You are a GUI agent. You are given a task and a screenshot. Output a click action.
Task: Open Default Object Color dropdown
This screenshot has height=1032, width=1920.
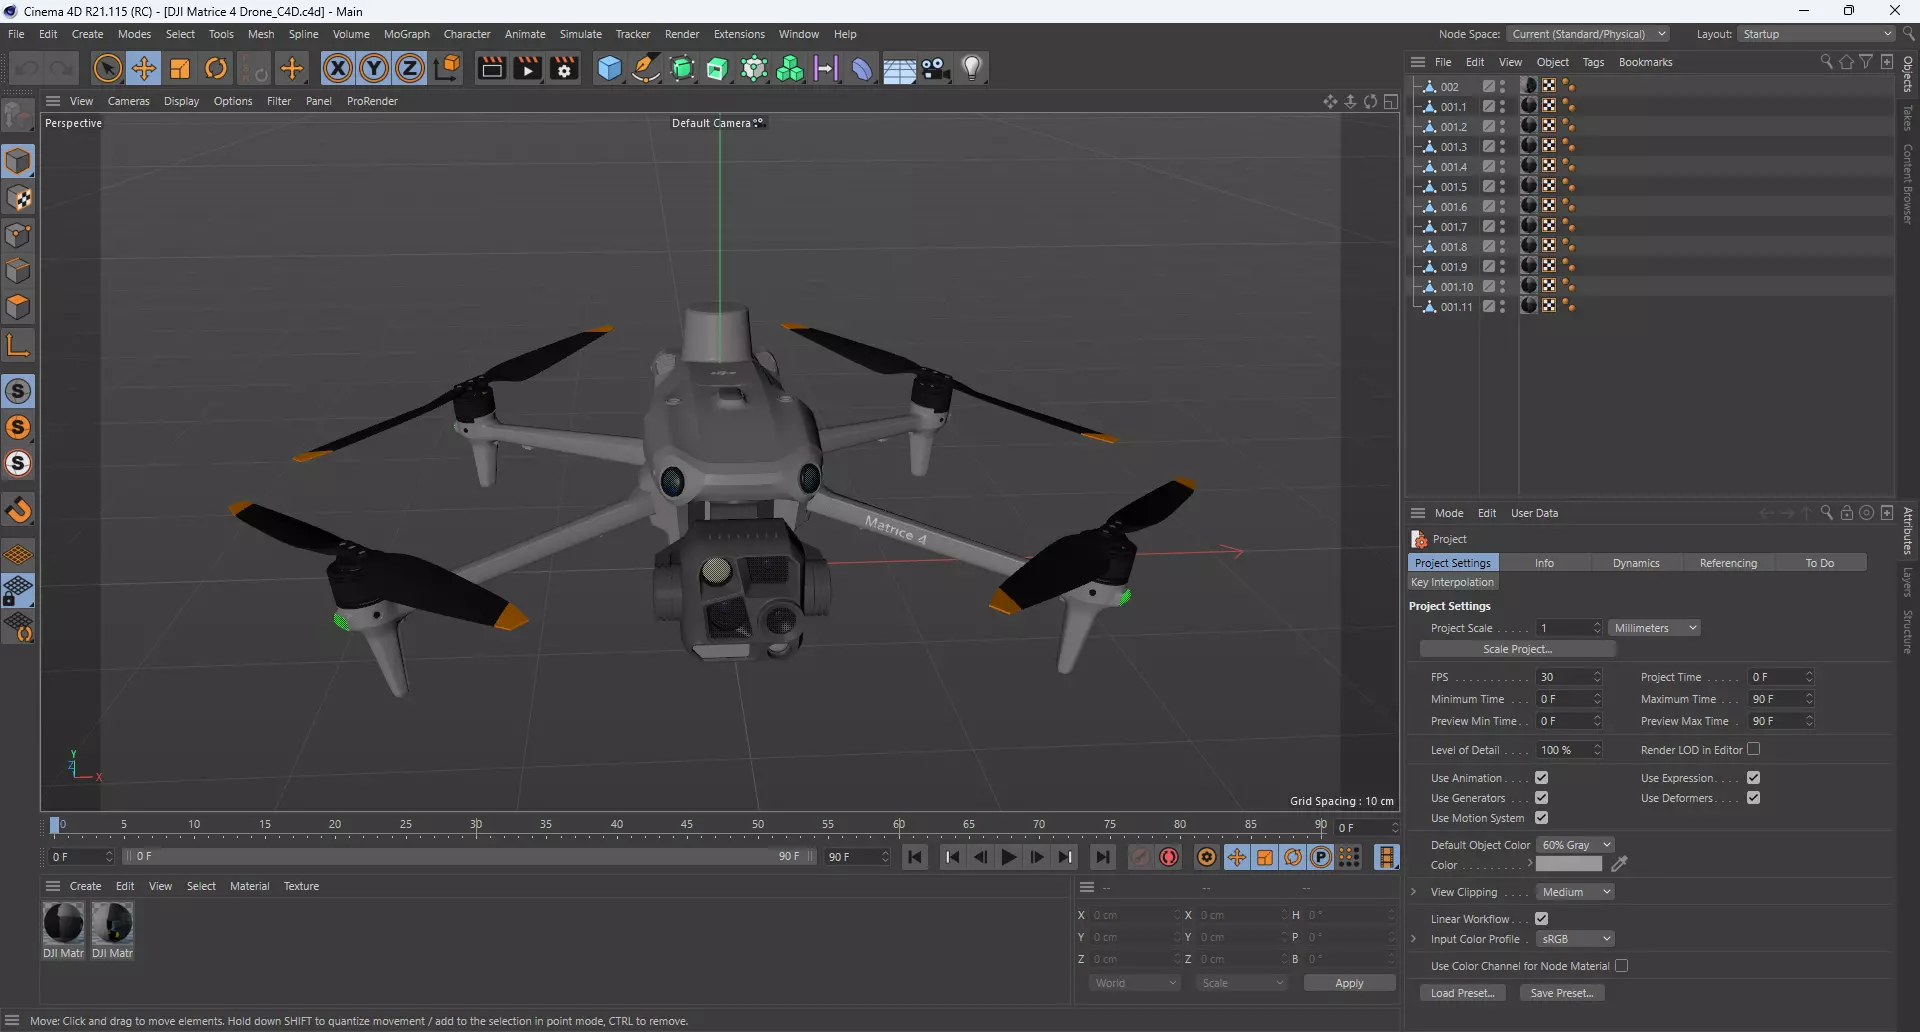point(1575,845)
